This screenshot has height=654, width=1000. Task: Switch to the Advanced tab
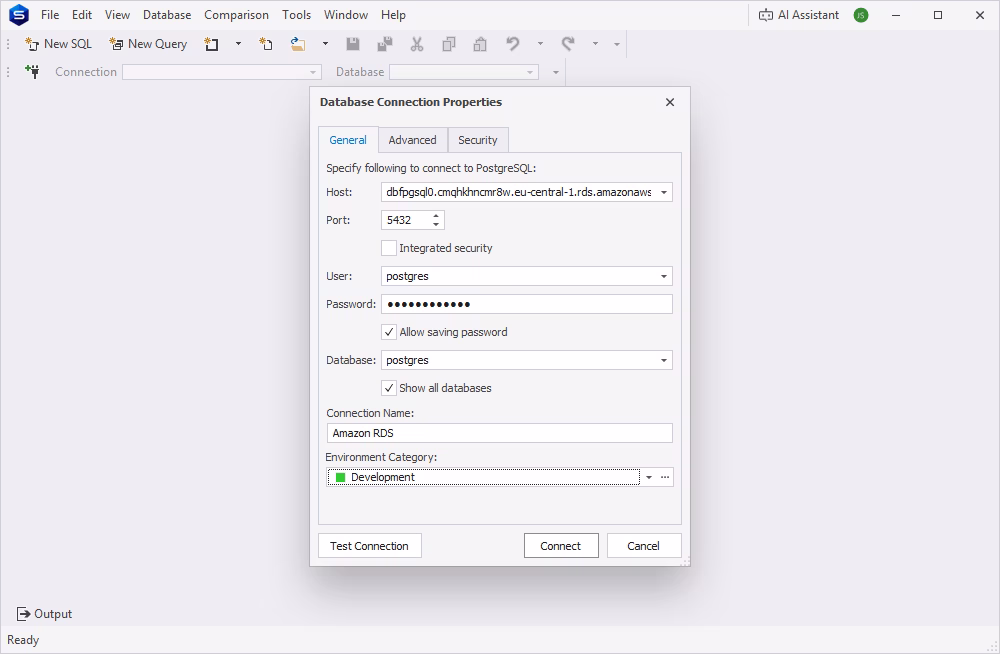tap(413, 140)
